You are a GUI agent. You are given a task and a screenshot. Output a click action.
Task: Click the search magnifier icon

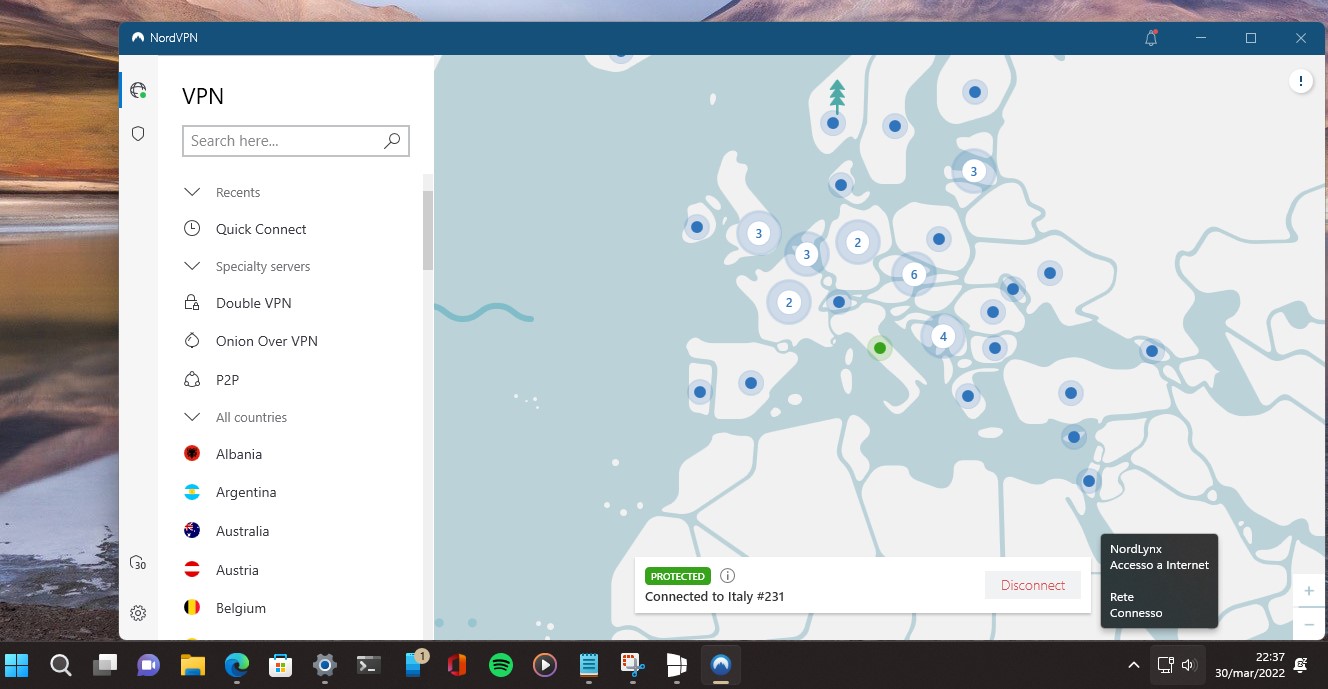392,141
